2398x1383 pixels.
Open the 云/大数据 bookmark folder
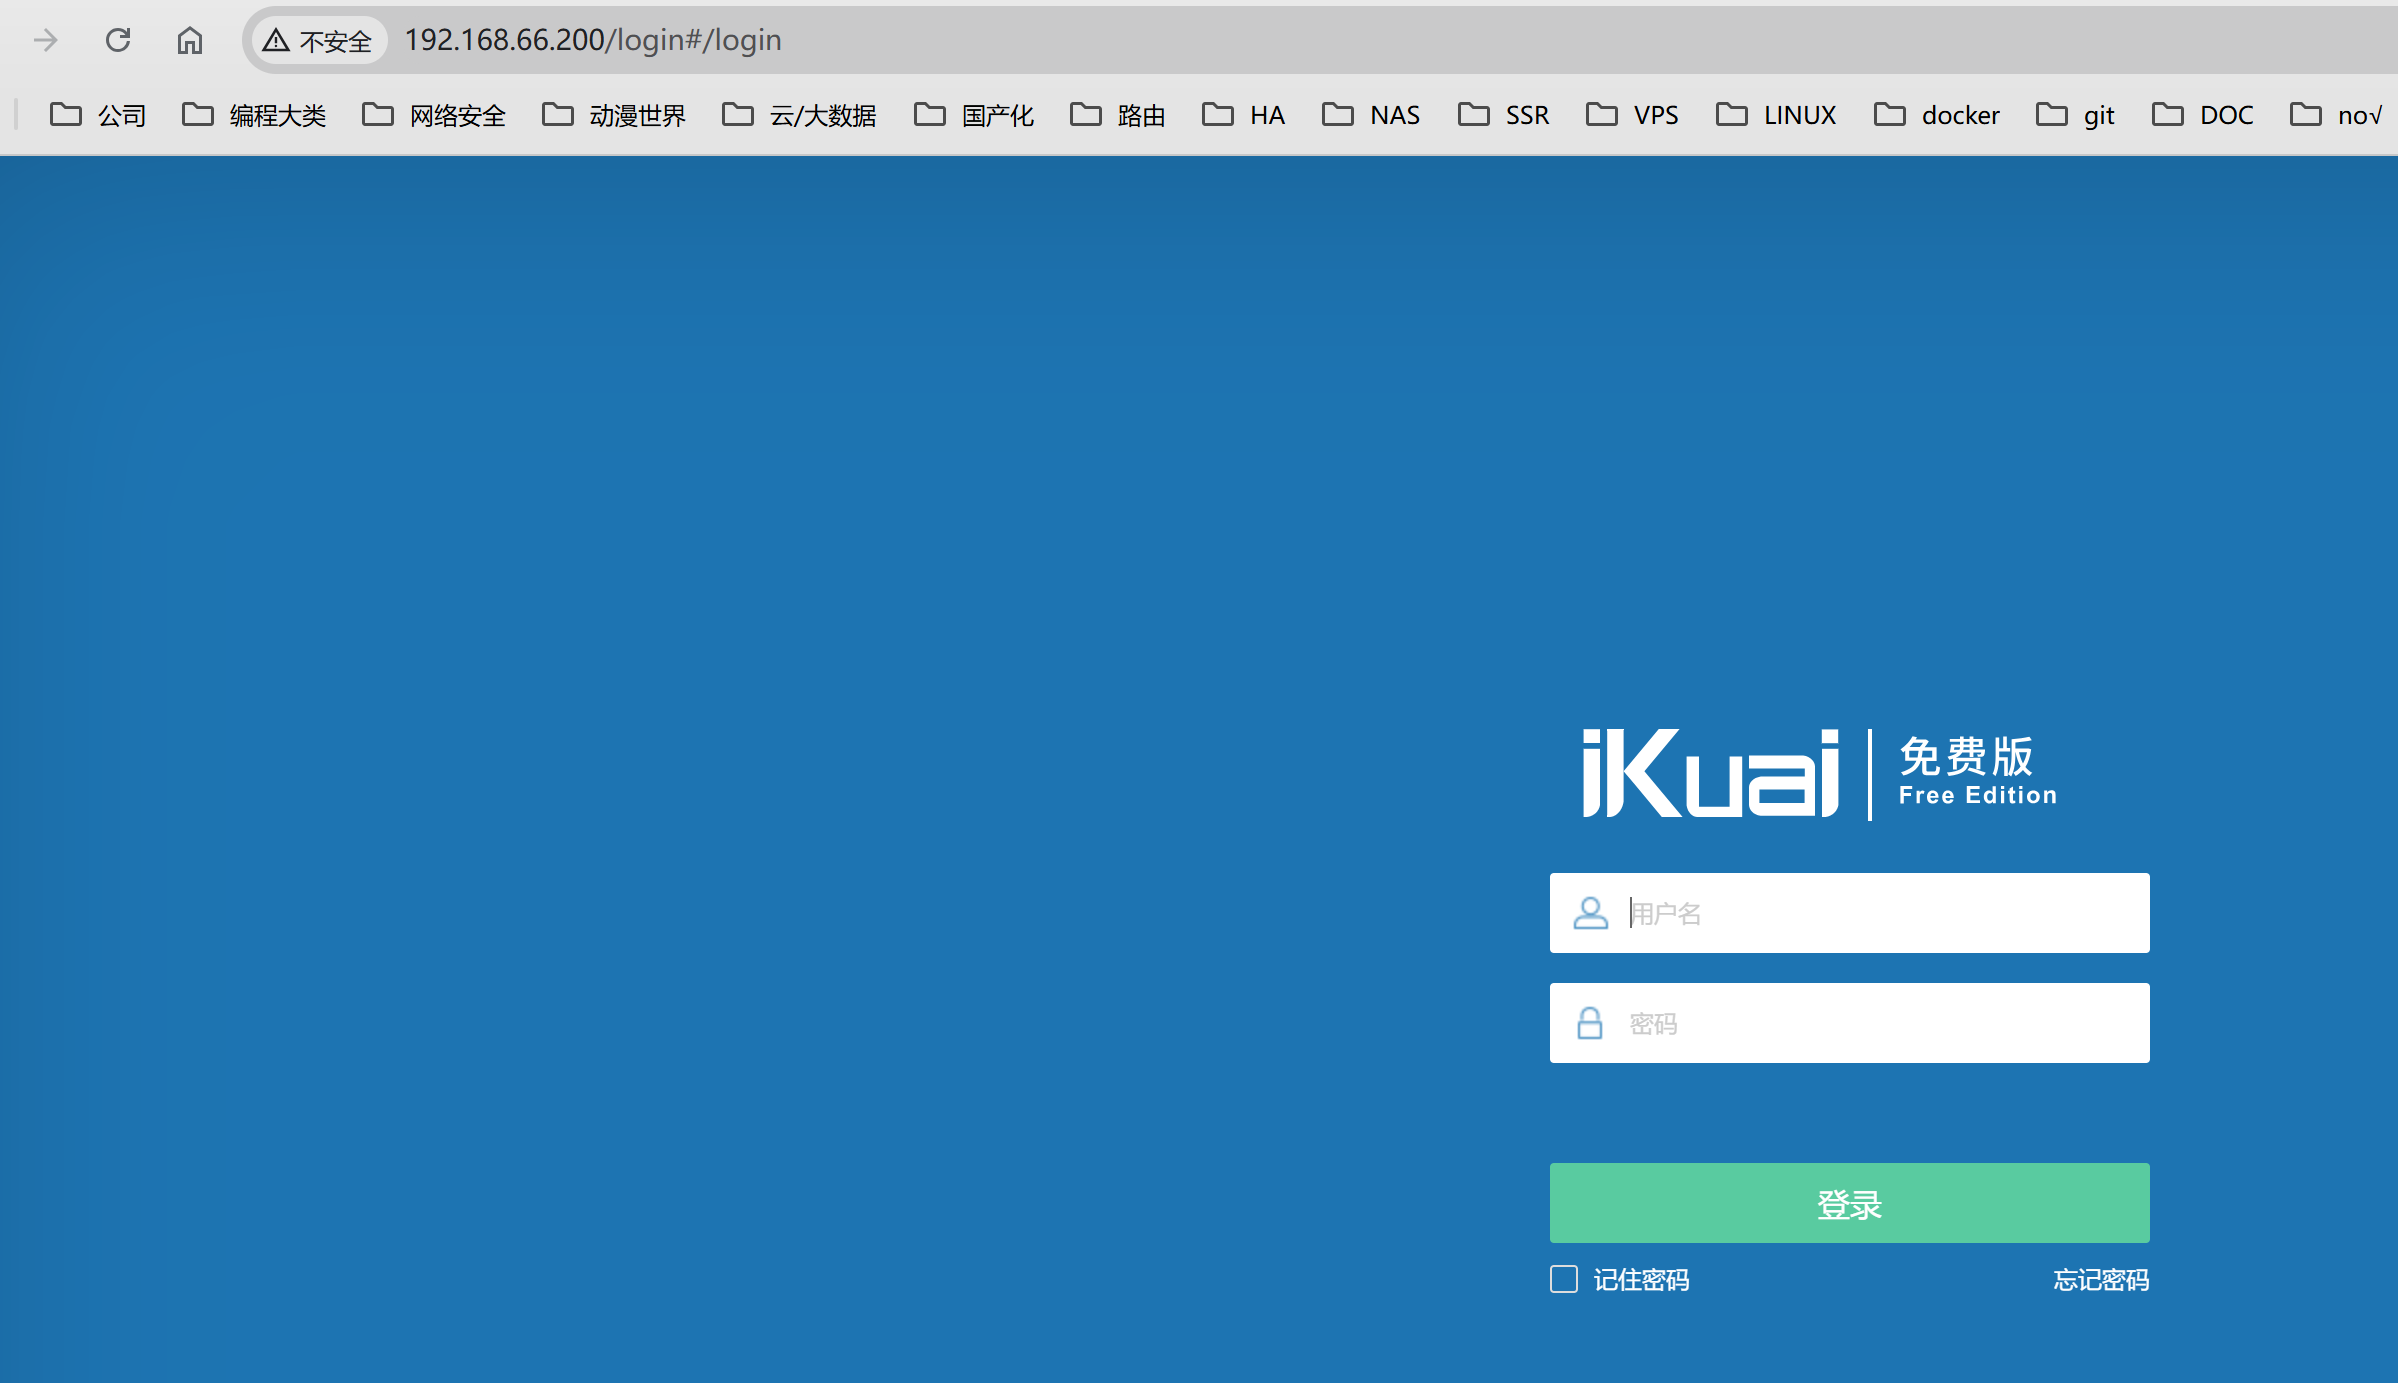[799, 115]
